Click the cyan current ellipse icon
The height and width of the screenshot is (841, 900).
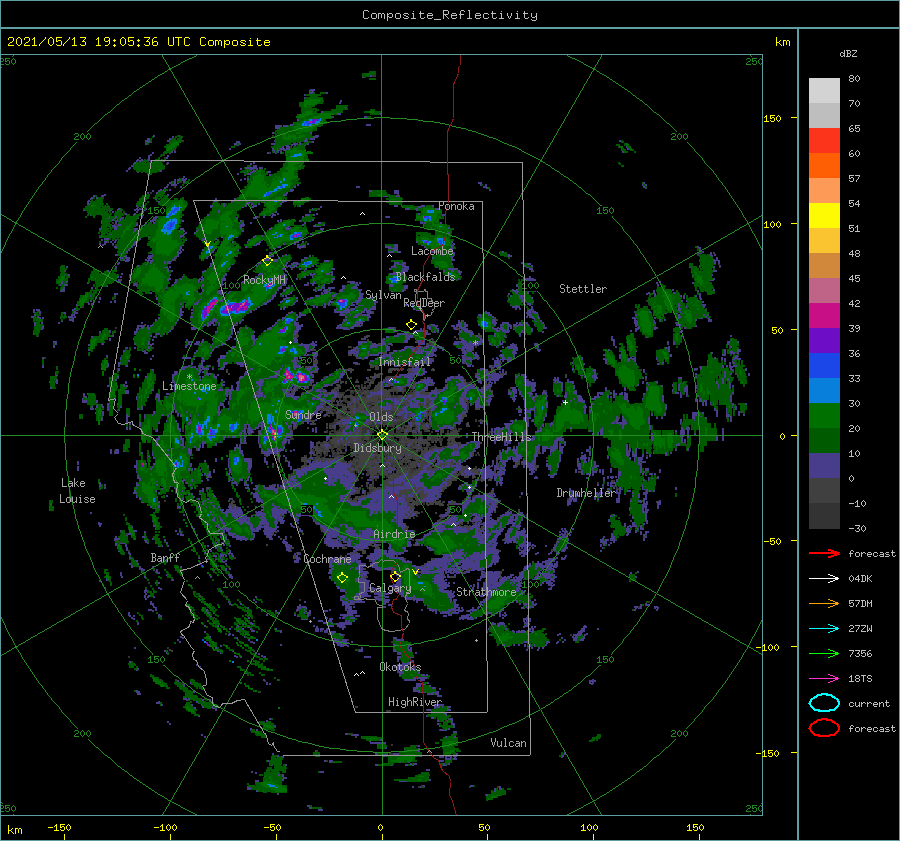click(824, 703)
